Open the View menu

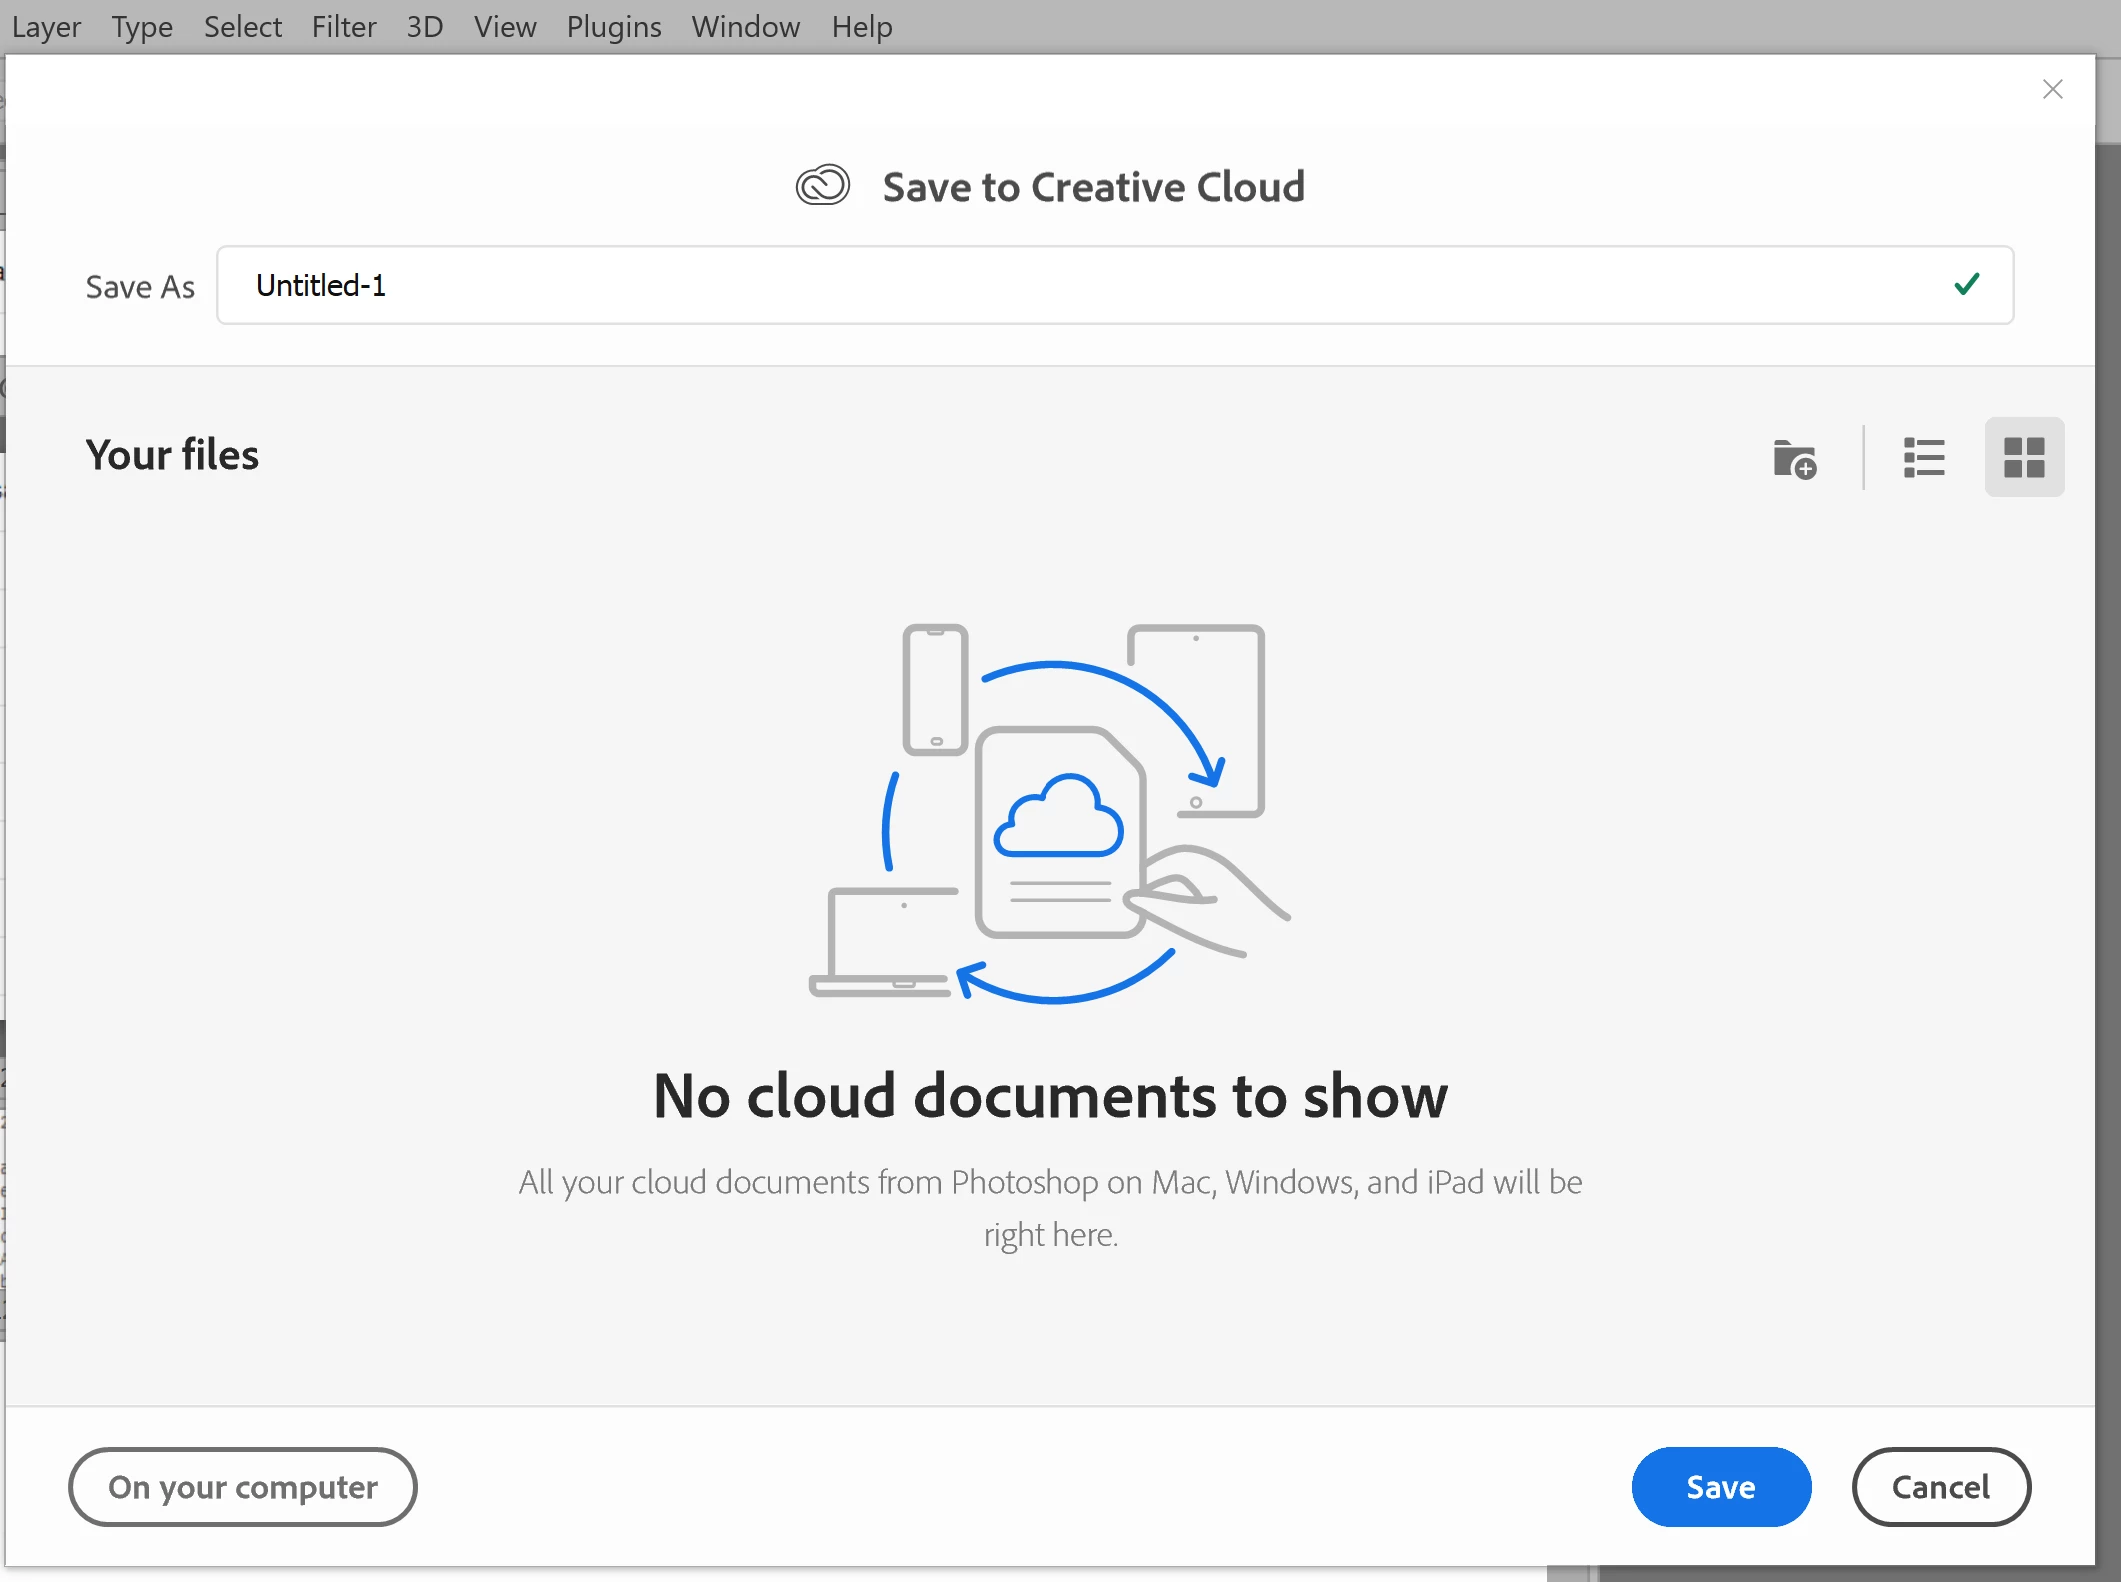click(505, 27)
